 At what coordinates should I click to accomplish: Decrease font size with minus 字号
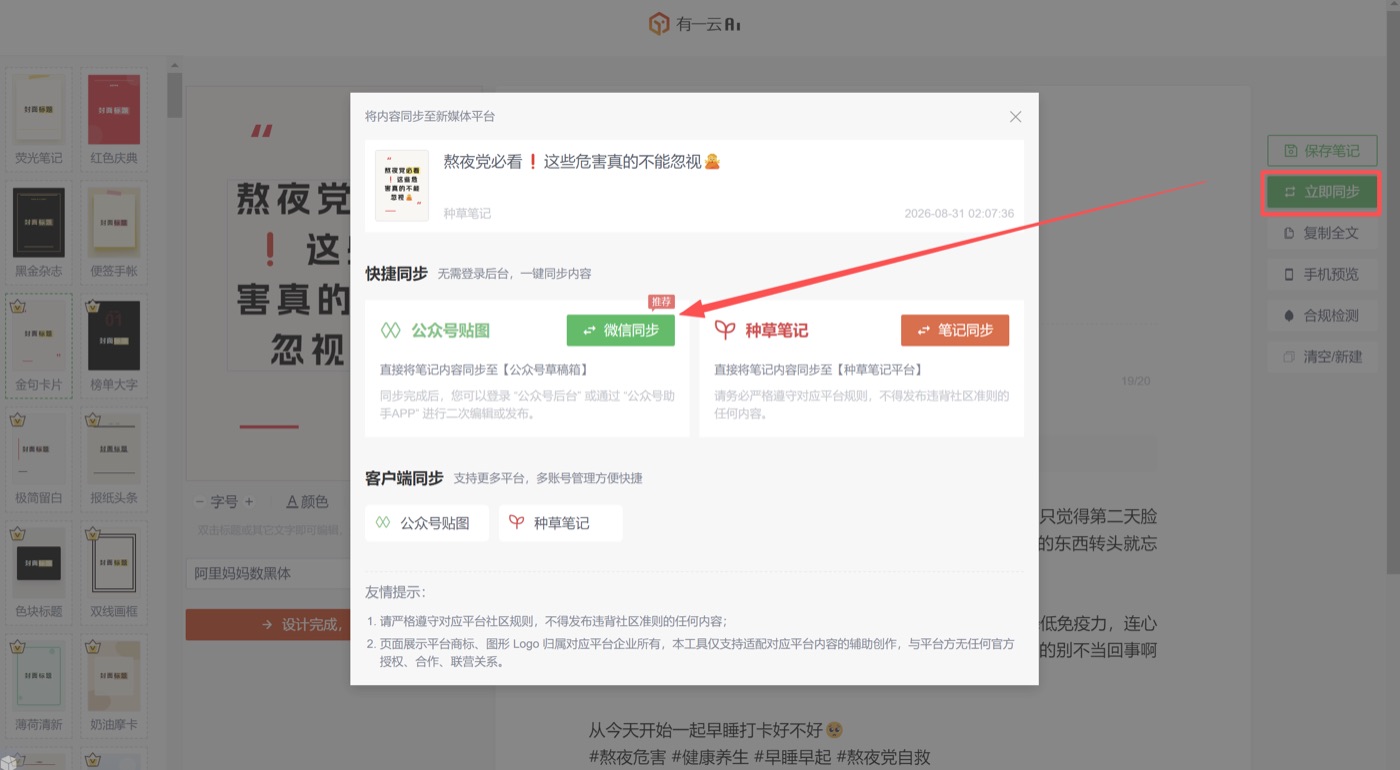tap(200, 501)
